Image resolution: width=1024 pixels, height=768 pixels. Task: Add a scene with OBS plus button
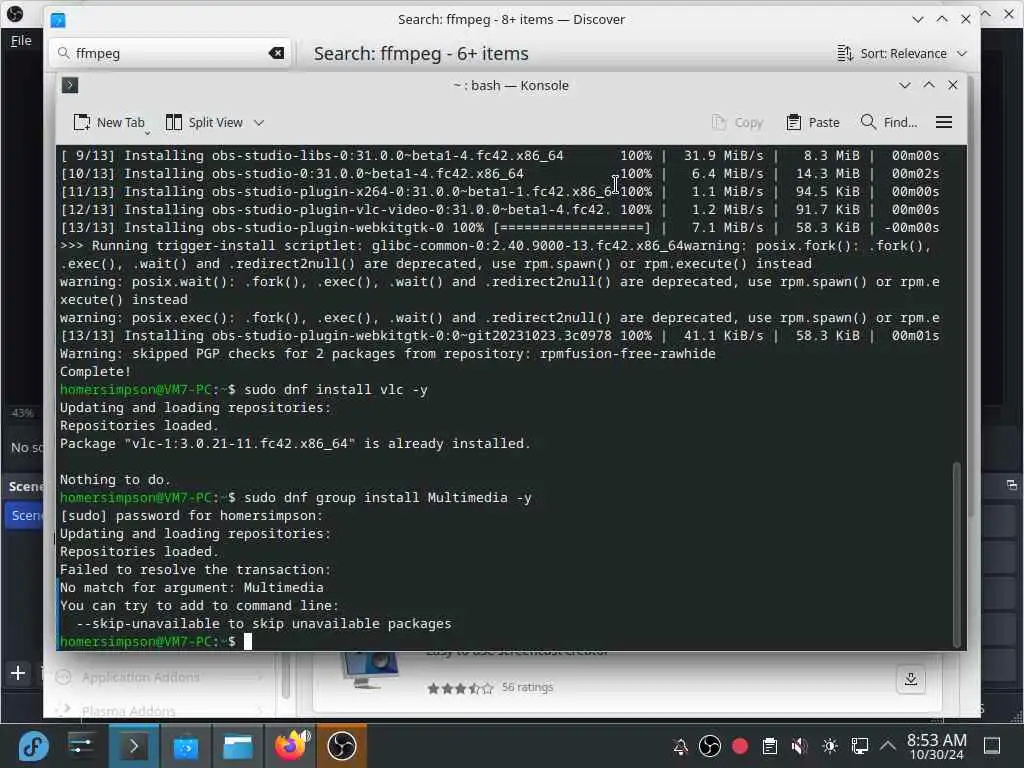coord(18,673)
